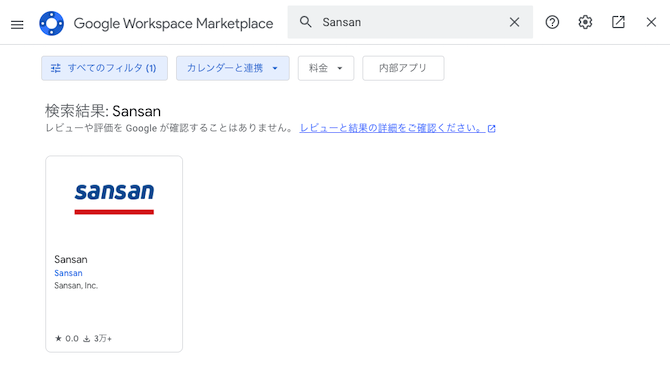Open すべてのフィルタ (1) filter panel
This screenshot has height=369, width=670.
104,68
